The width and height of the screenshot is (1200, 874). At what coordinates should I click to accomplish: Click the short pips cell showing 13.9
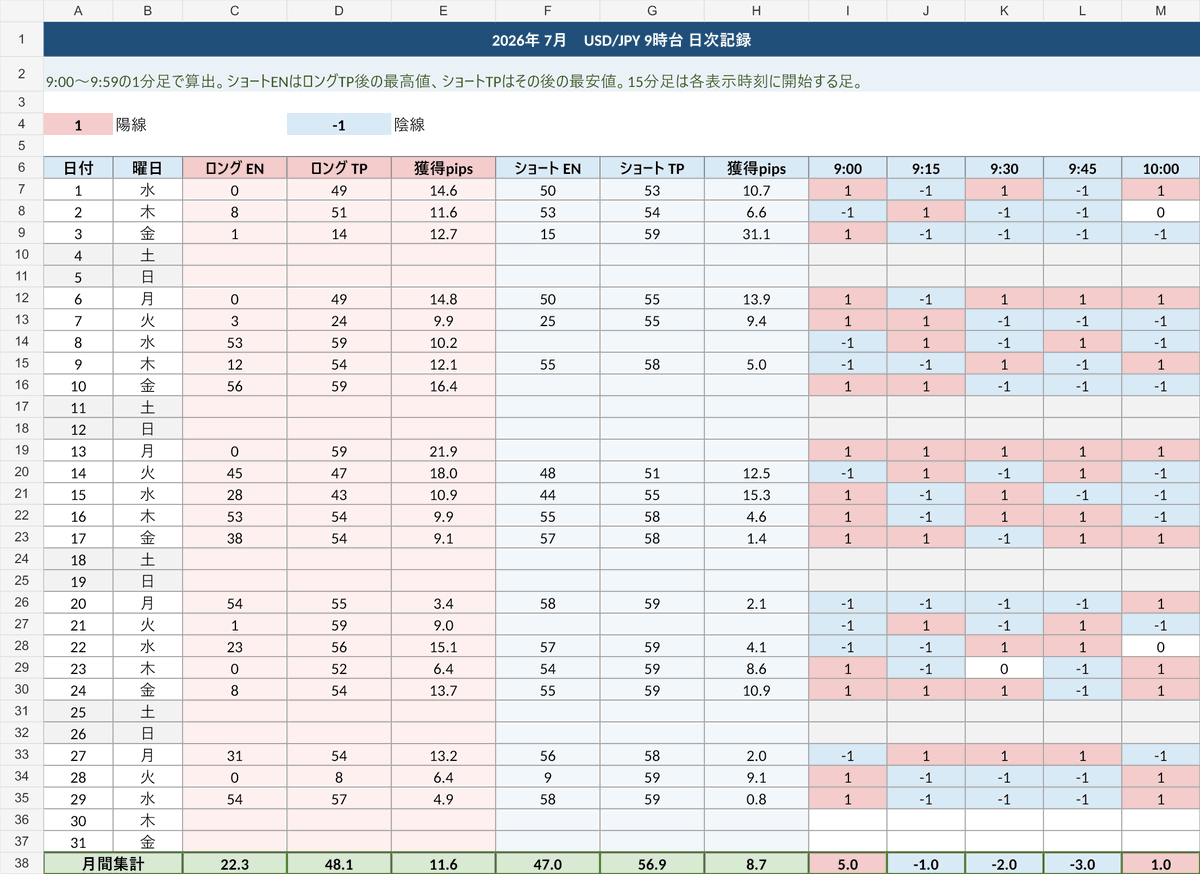click(756, 298)
